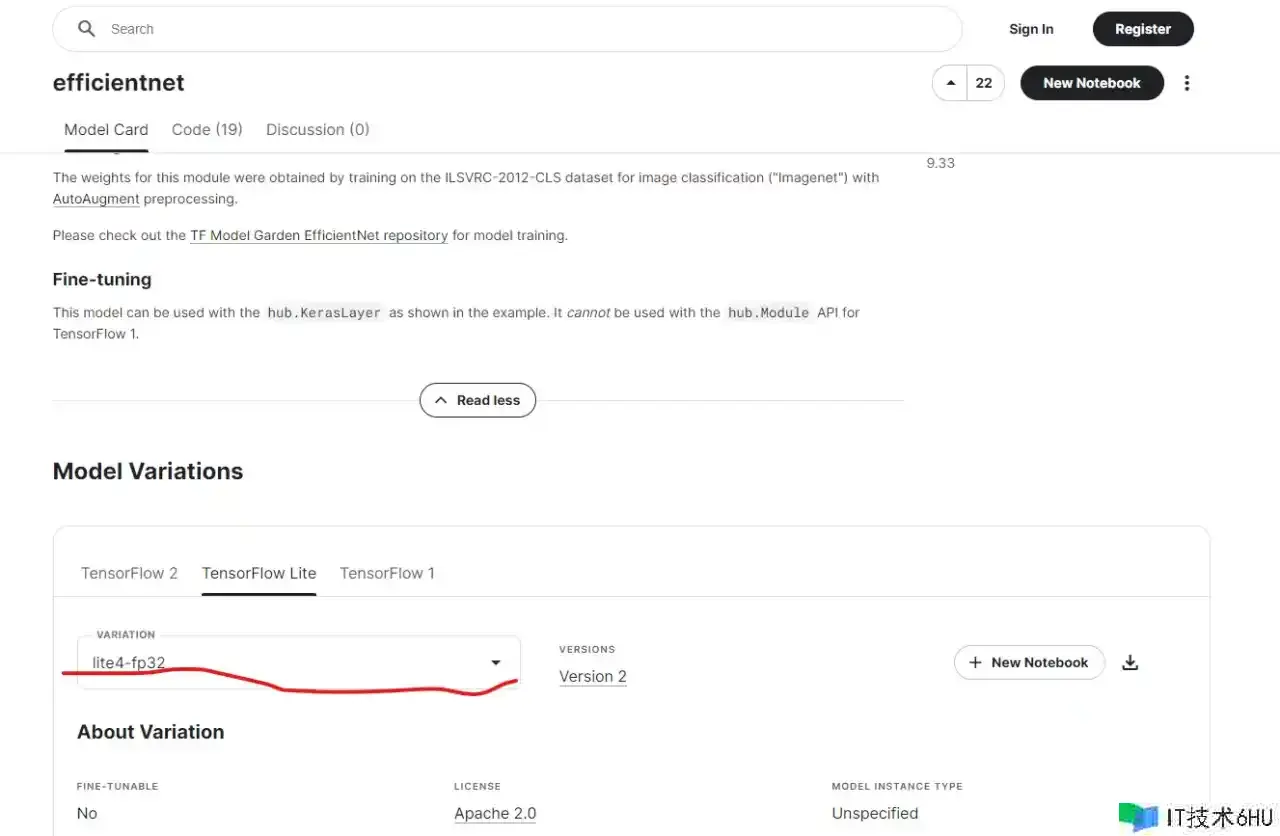Open the three-dot more options menu

(1187, 83)
